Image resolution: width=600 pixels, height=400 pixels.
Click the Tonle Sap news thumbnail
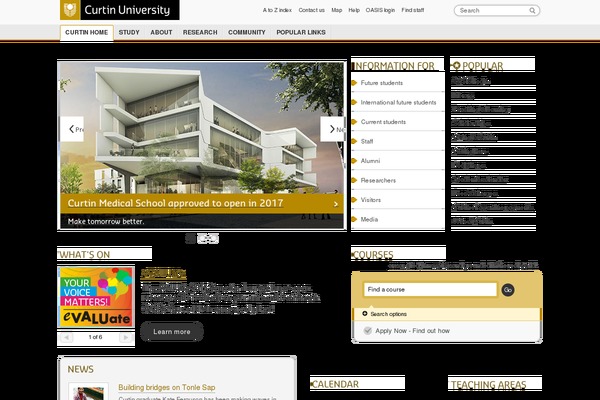88,392
